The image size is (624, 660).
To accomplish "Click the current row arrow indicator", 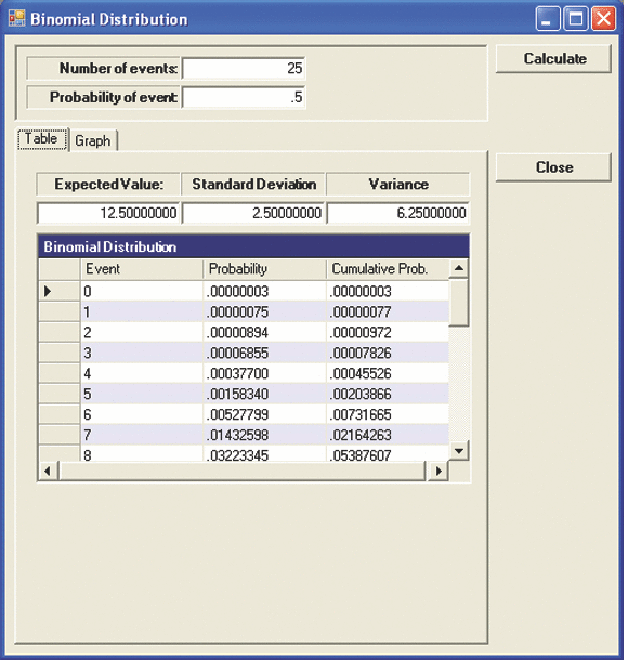I will [47, 291].
